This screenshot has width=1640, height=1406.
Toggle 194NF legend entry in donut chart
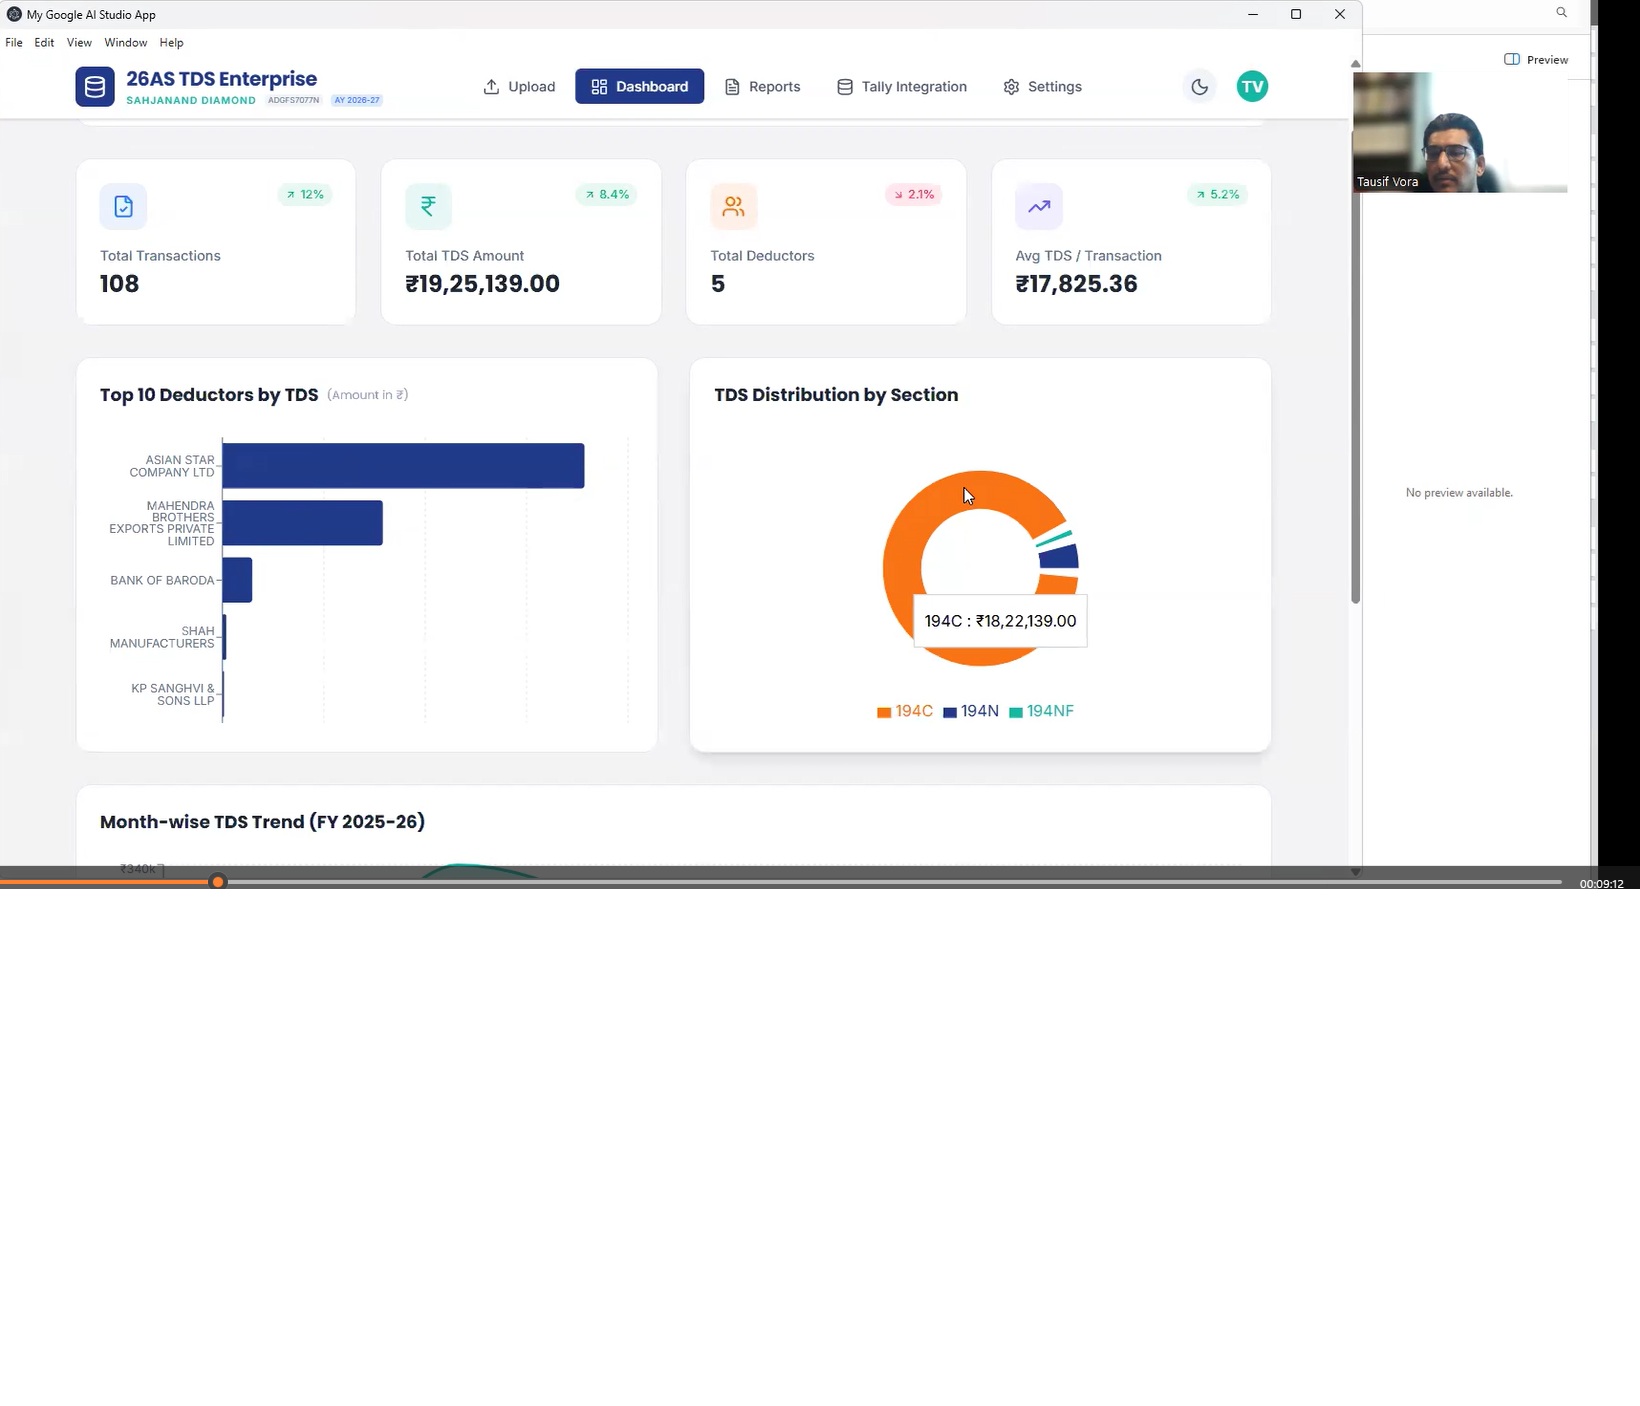tap(1041, 711)
